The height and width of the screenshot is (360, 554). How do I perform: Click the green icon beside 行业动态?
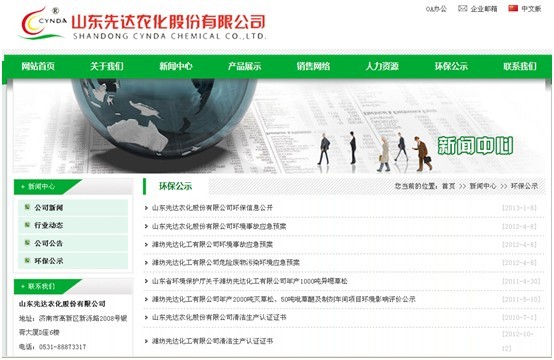tap(27, 225)
